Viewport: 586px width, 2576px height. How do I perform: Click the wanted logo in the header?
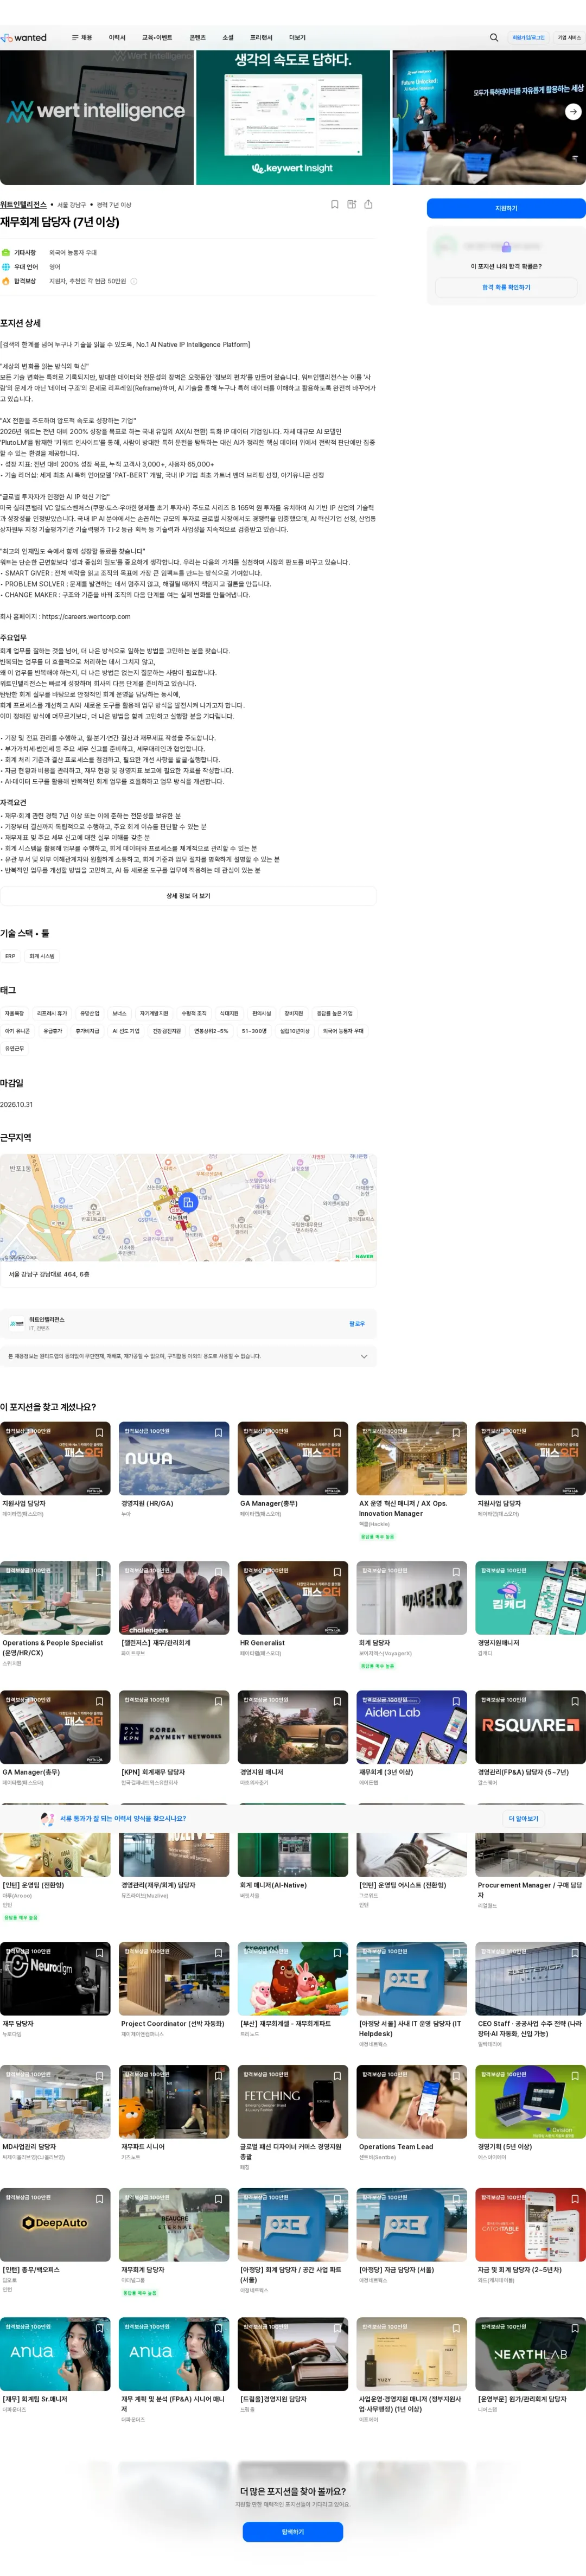coord(24,38)
